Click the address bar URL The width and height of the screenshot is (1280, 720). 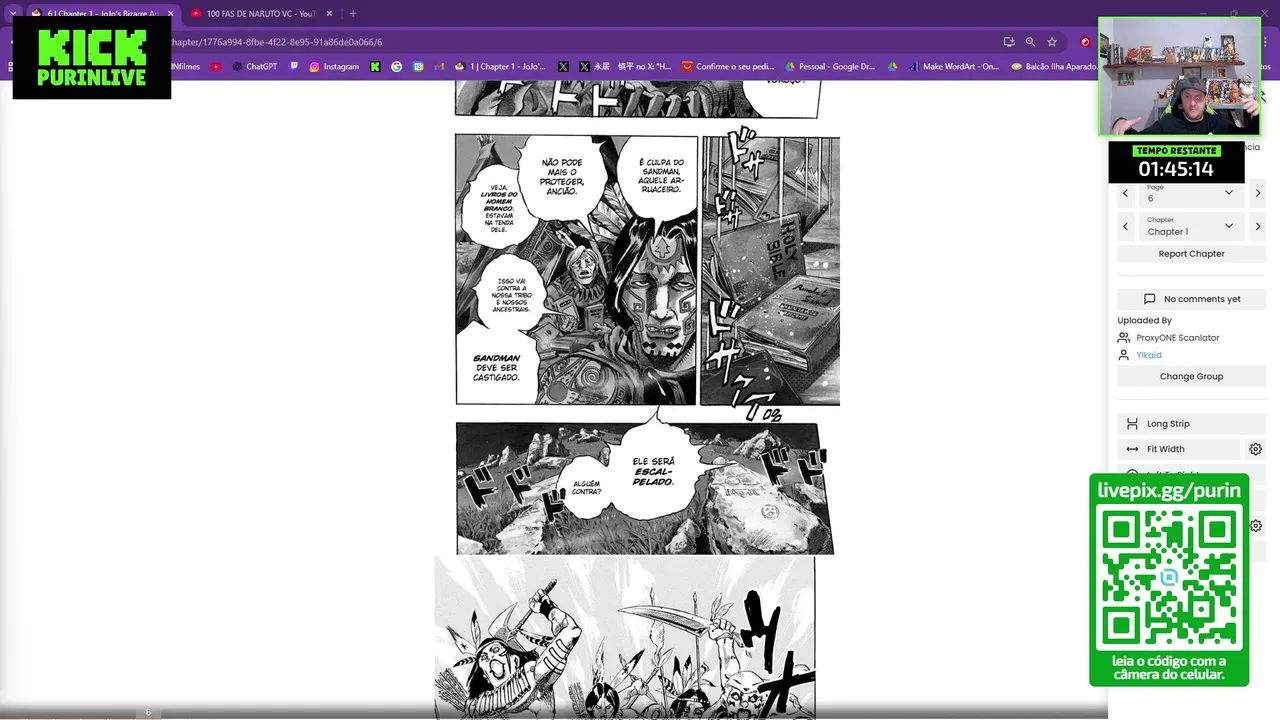pyautogui.click(x=277, y=42)
